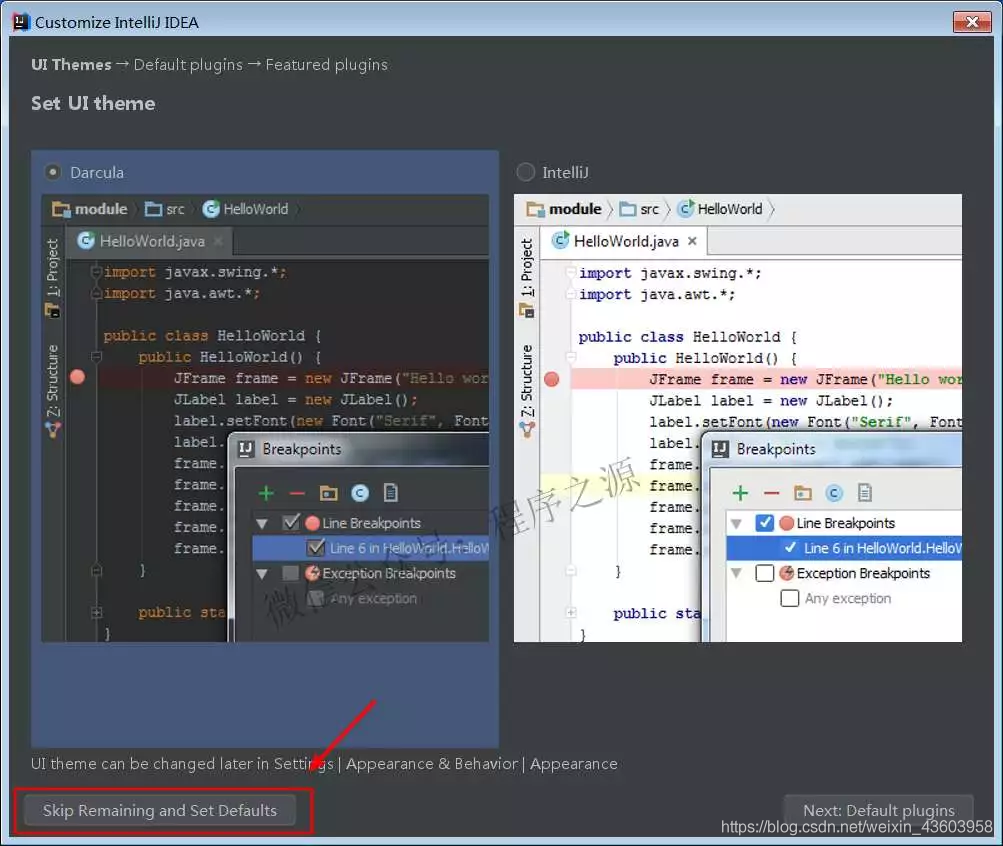Click green Add breakpoint plus in Darcula preview
This screenshot has width=1003, height=846.
pos(266,493)
